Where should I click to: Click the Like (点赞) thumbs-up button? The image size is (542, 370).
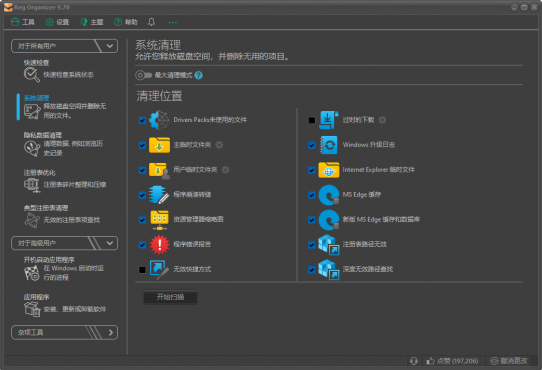tap(452, 361)
